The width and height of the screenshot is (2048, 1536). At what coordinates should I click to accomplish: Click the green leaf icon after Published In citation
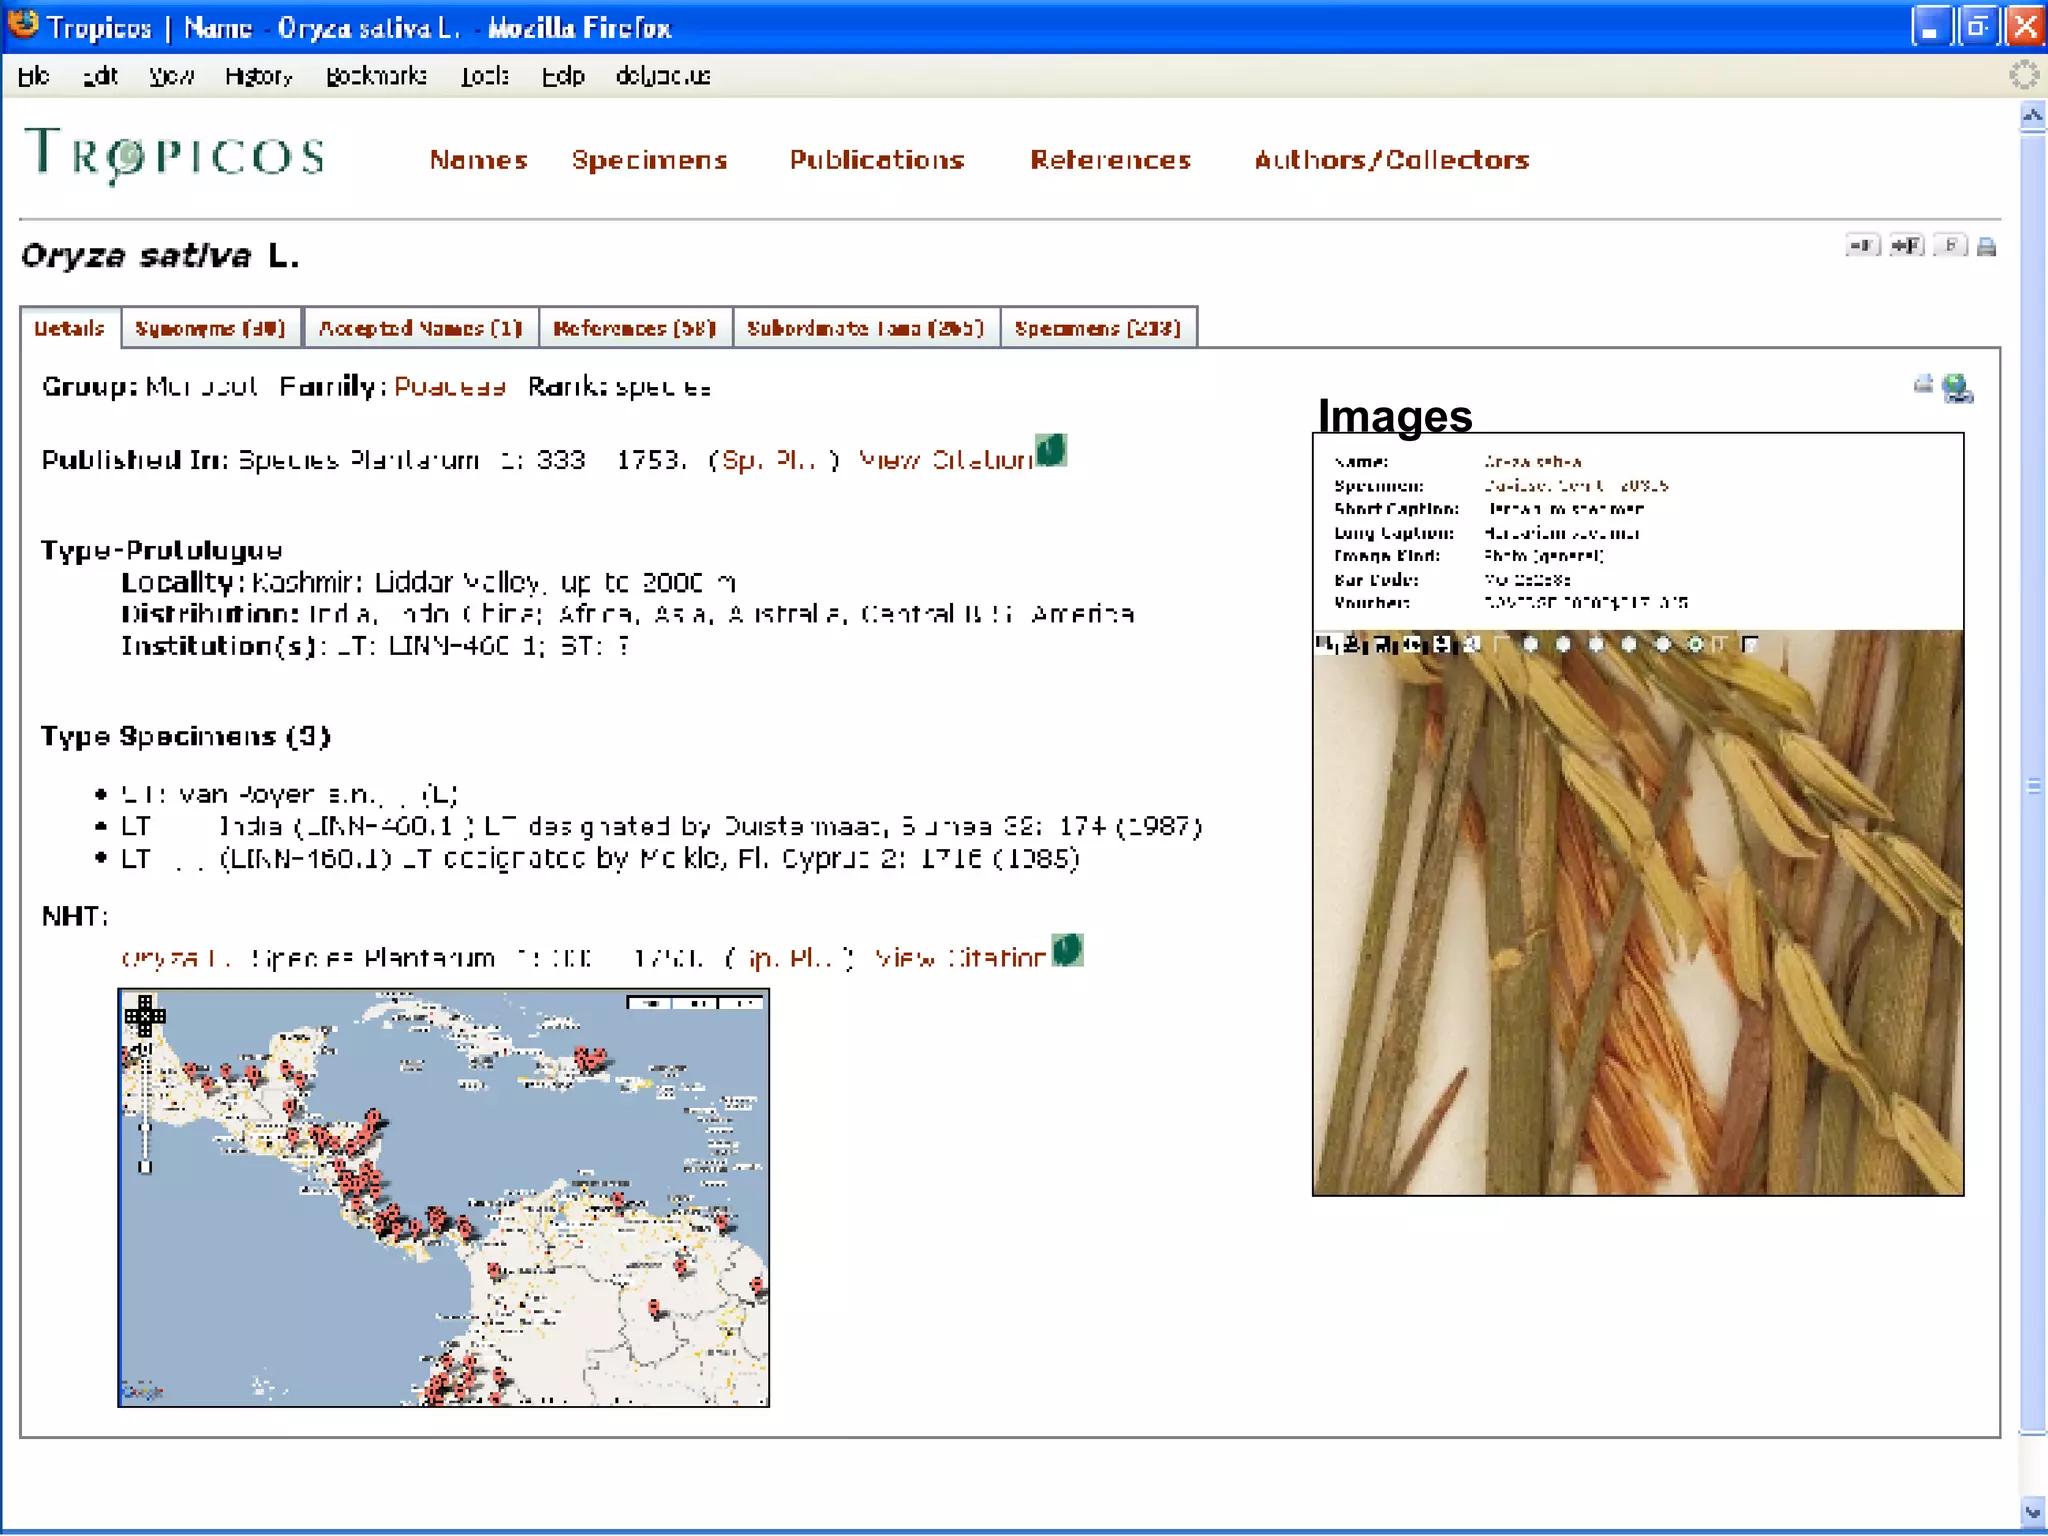point(1051,451)
